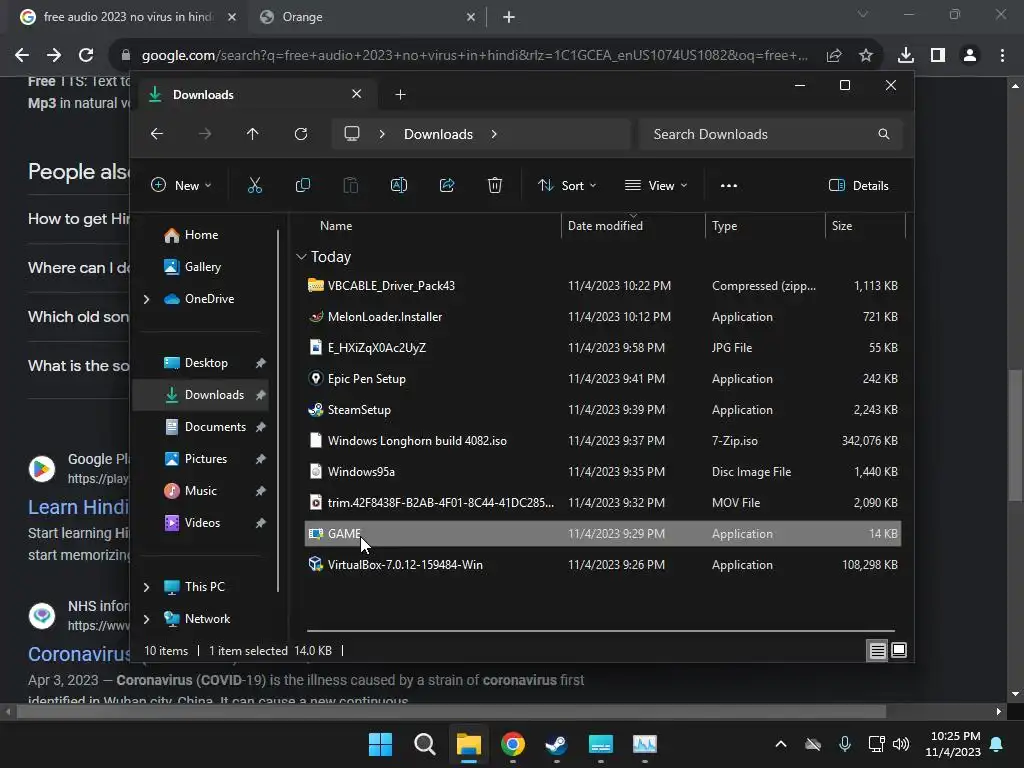Click the search magnifier in Search Downloads
This screenshot has height=768, width=1024.
pos(884,134)
